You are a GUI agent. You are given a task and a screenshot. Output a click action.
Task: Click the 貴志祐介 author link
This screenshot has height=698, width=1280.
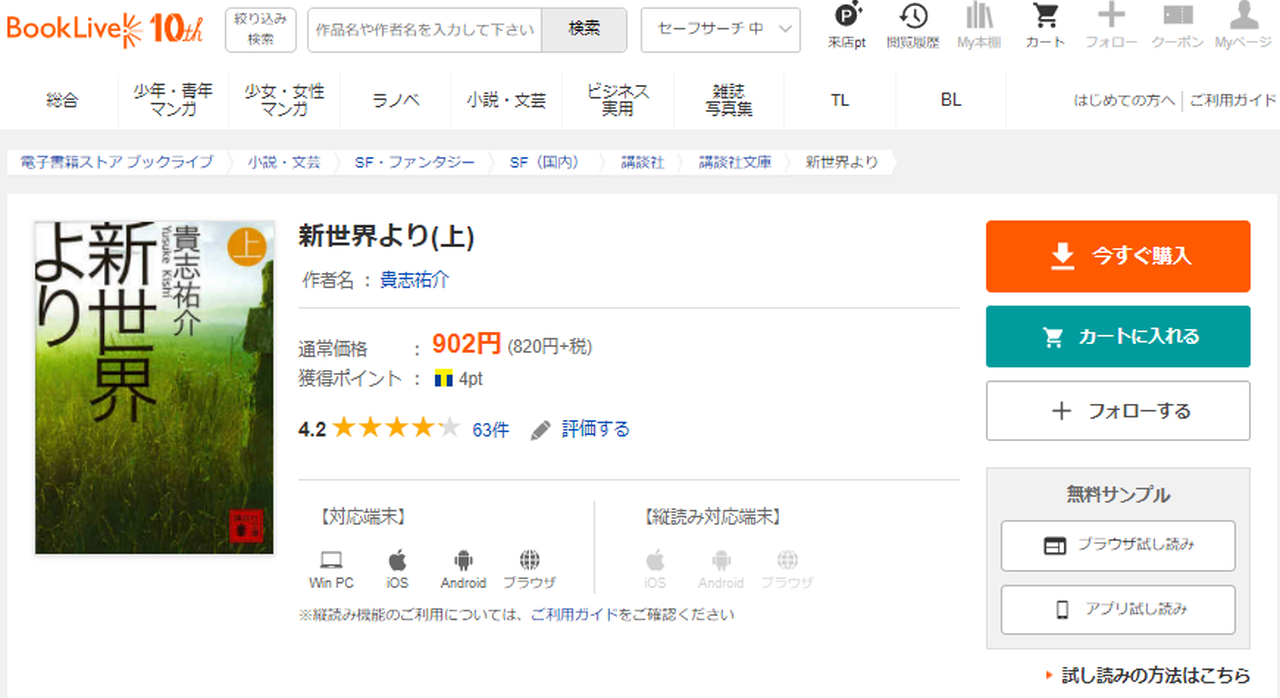pyautogui.click(x=414, y=280)
